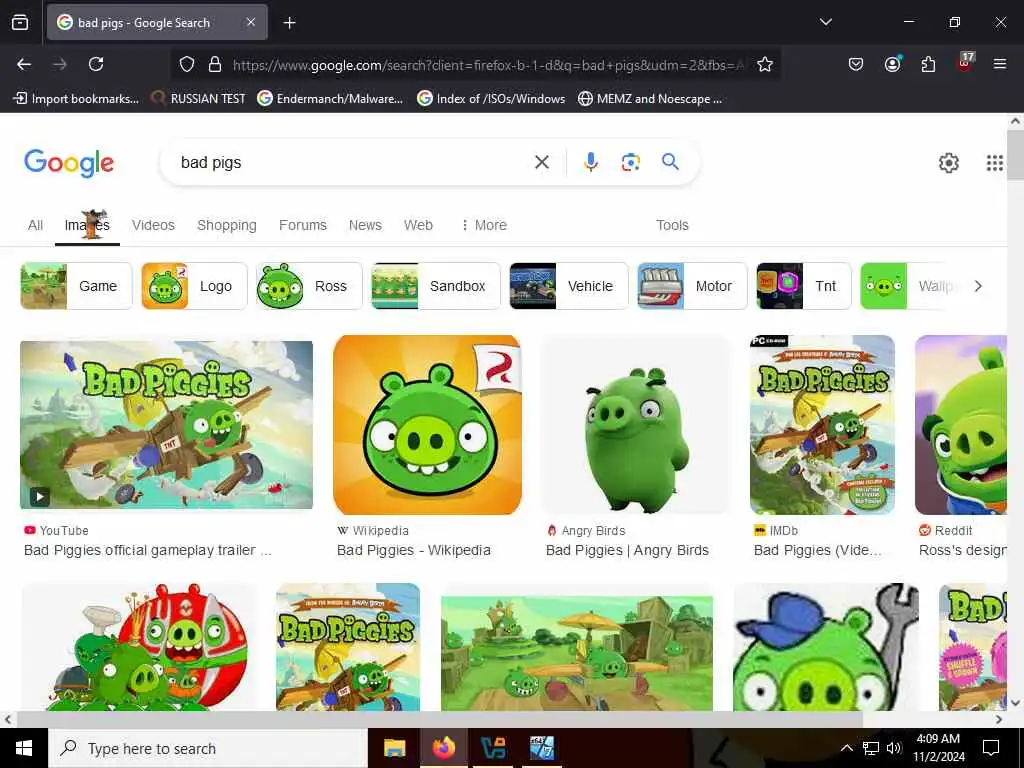Switch to the Shopping tab

(x=227, y=225)
